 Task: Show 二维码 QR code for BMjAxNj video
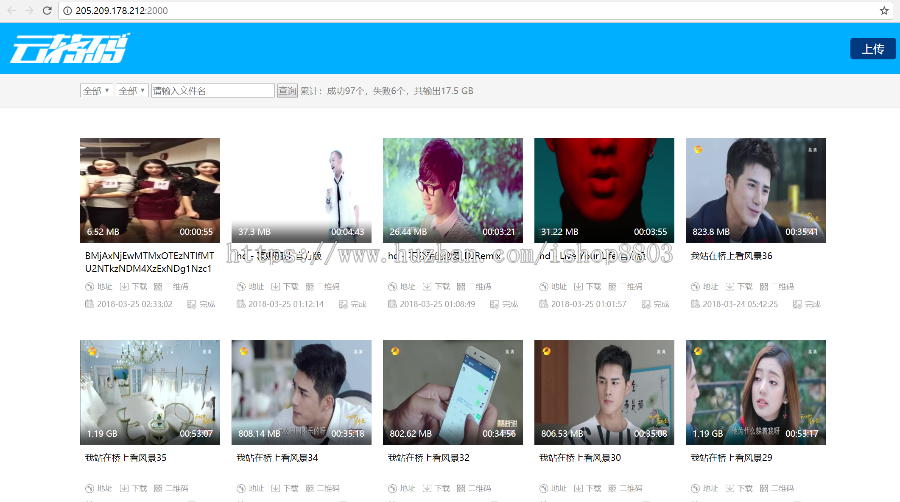[171, 286]
